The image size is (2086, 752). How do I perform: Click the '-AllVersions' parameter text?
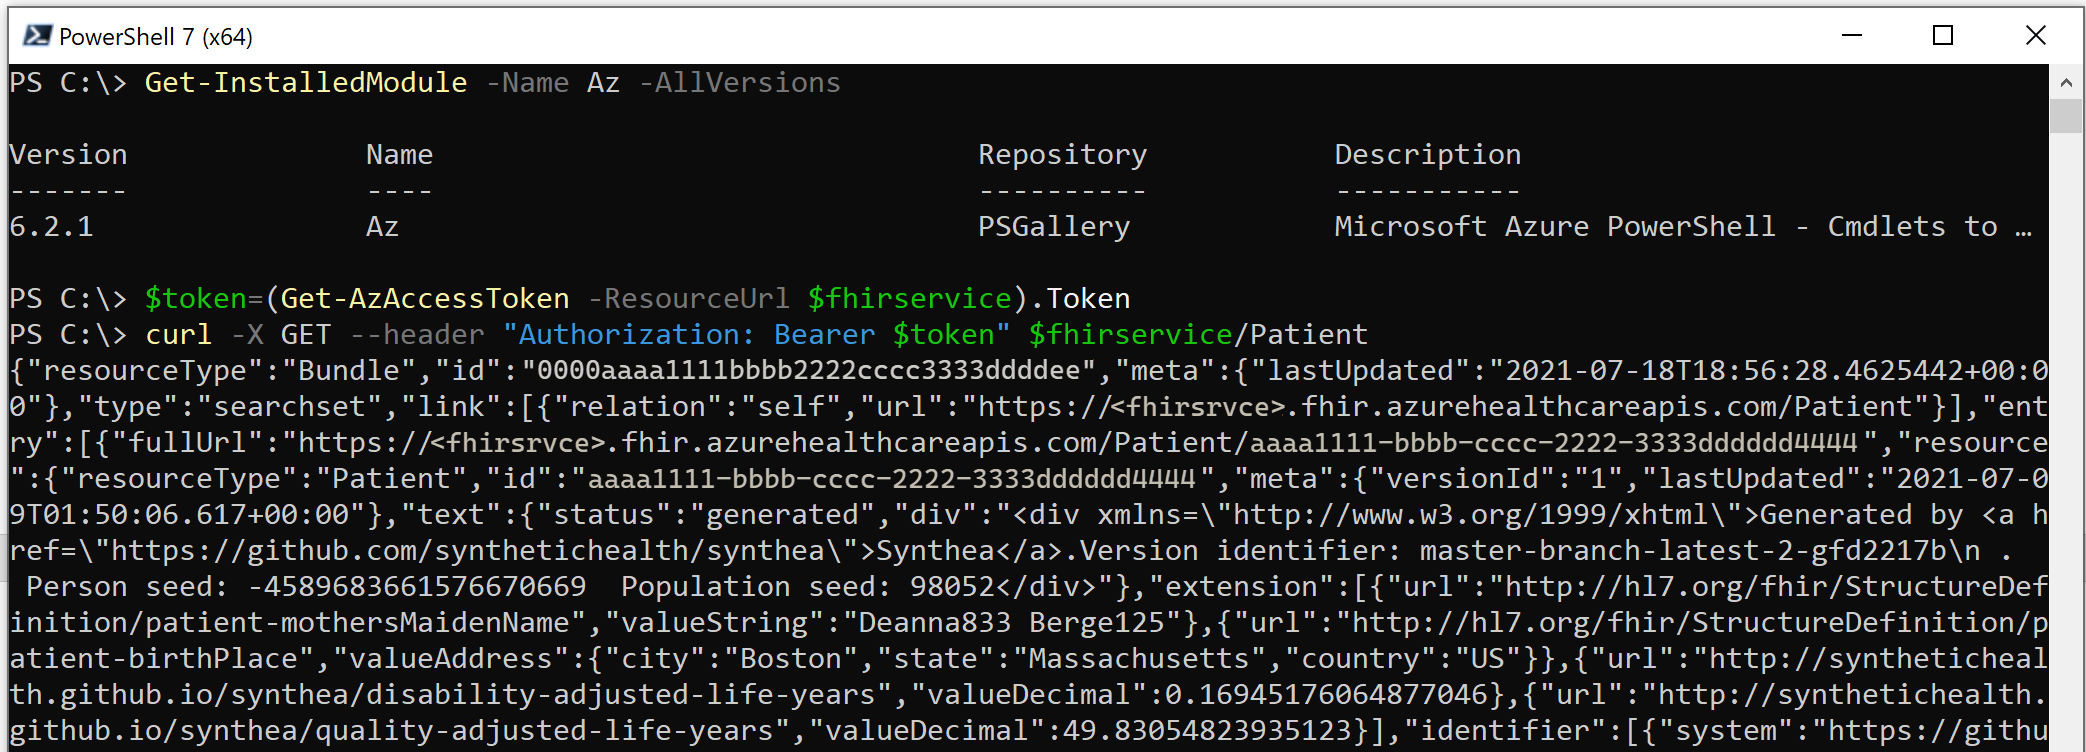[x=739, y=83]
